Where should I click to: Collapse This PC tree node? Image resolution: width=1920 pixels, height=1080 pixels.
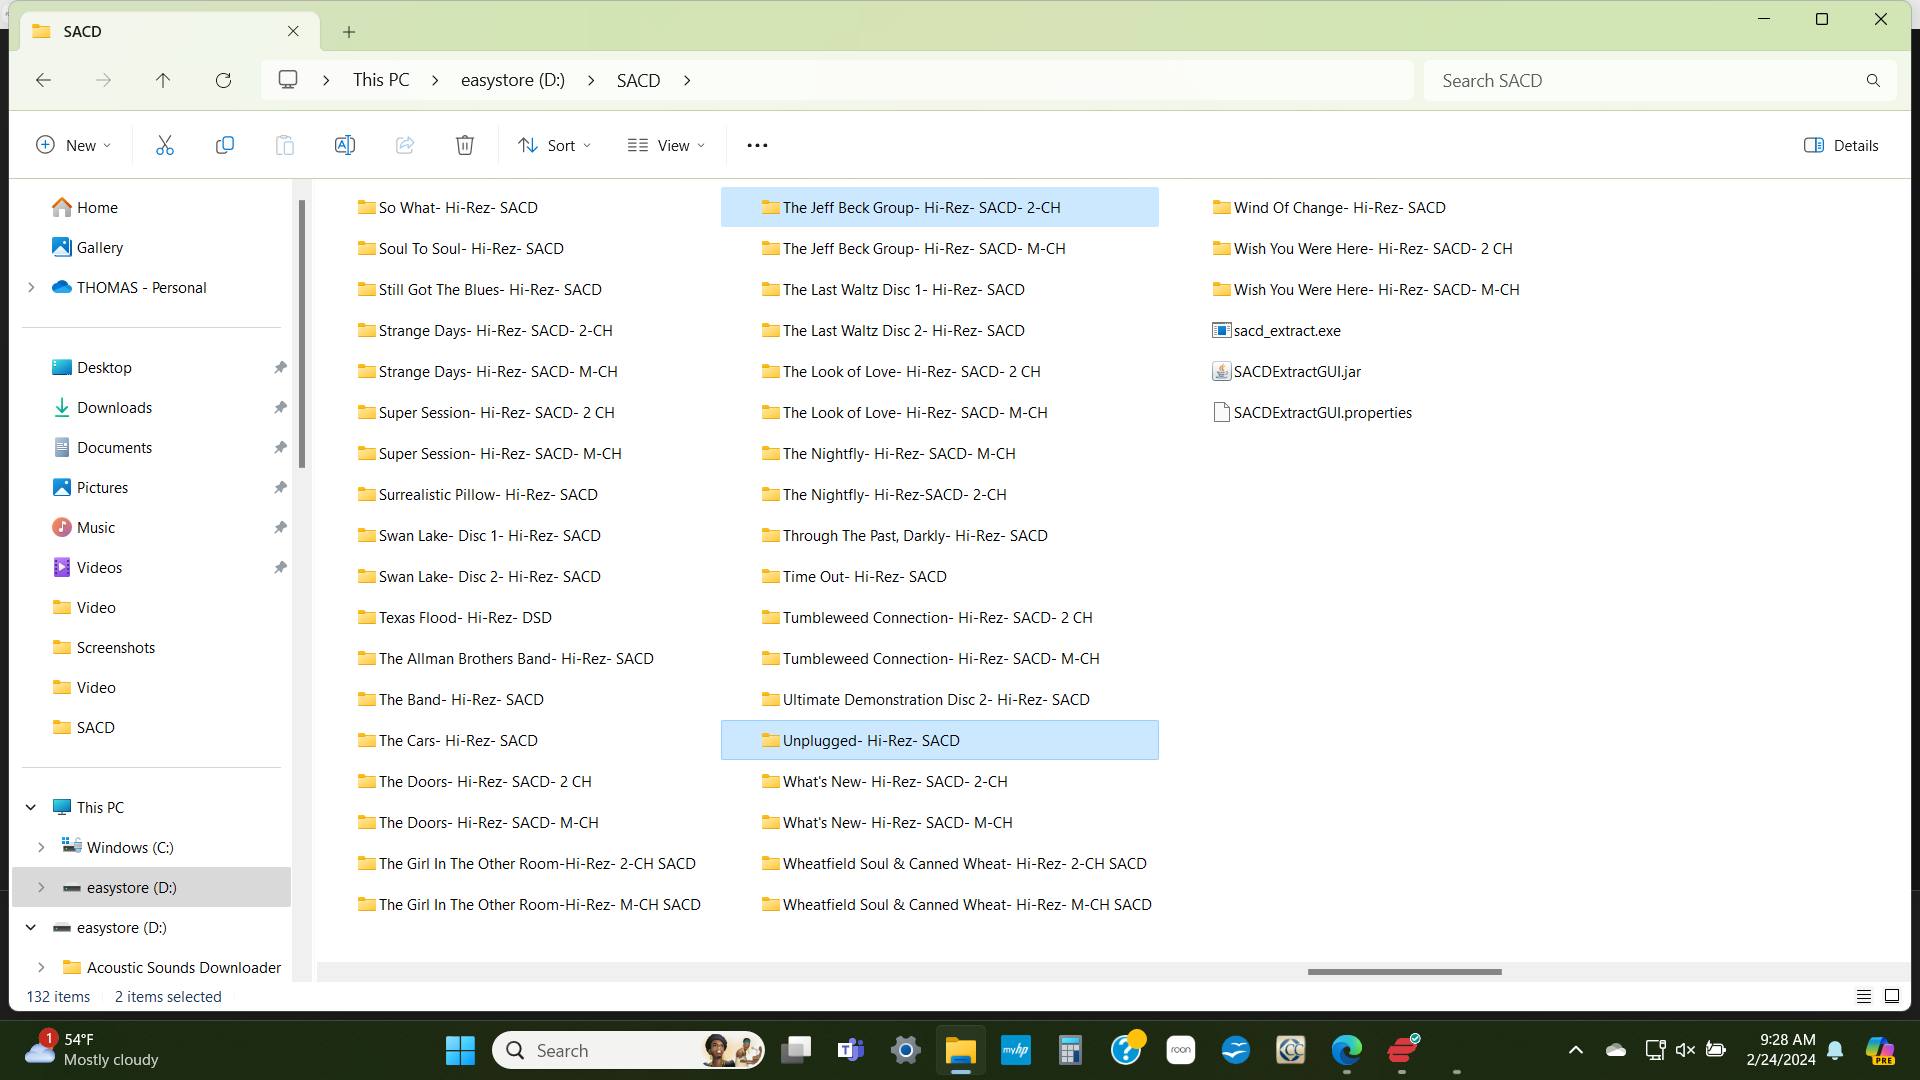click(31, 807)
